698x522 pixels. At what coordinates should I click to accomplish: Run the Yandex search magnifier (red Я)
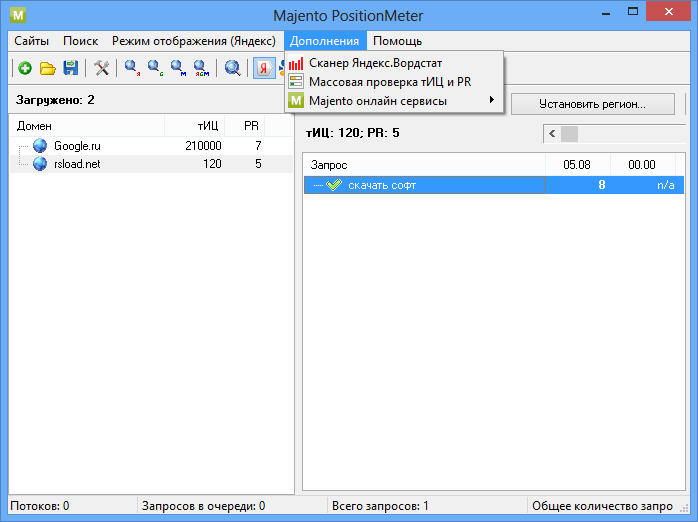pos(132,68)
